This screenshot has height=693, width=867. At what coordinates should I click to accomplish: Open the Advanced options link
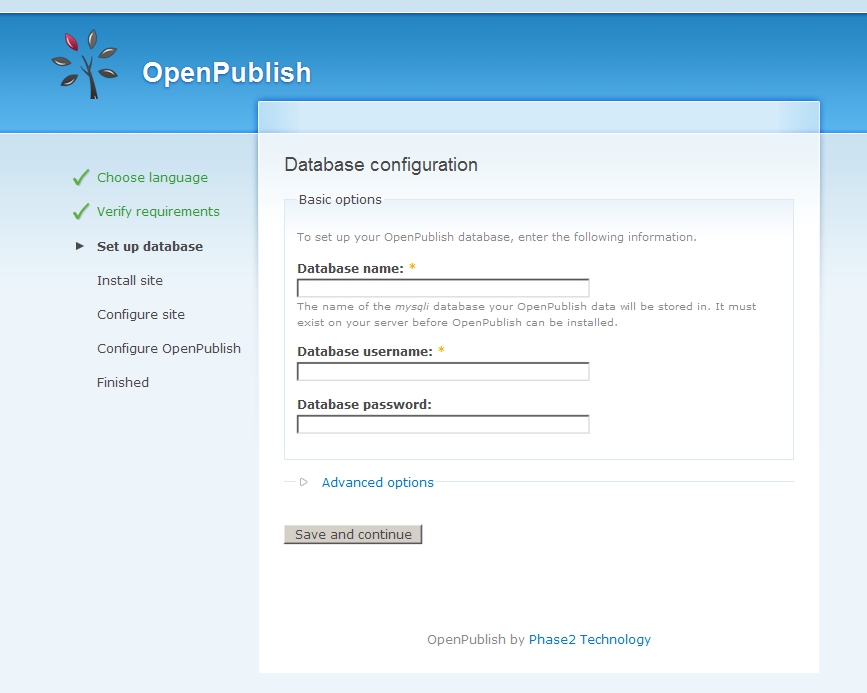click(x=378, y=482)
